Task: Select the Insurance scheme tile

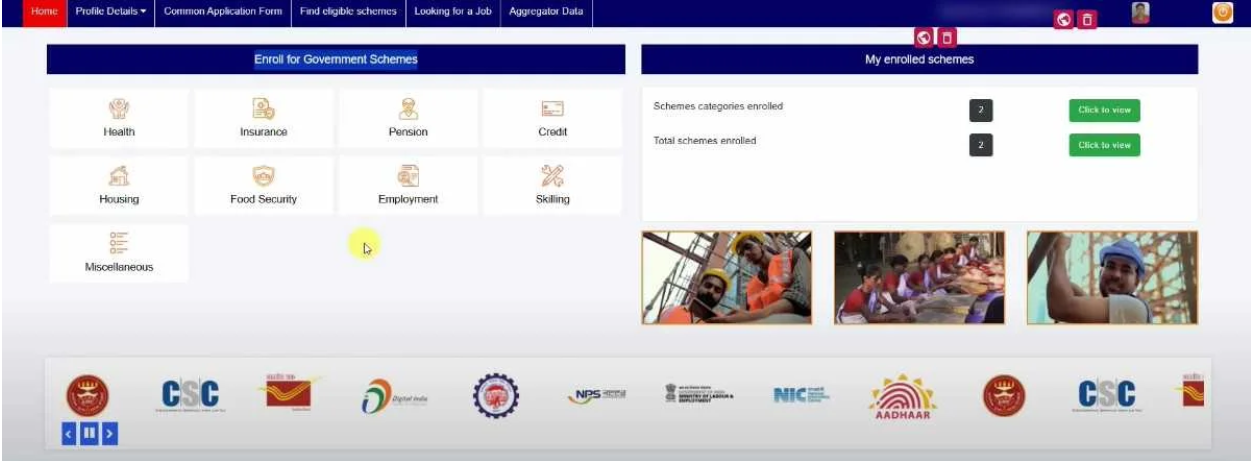Action: click(x=263, y=118)
